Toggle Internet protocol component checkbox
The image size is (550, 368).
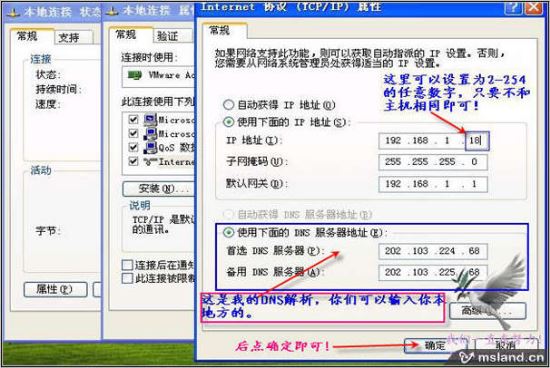(x=133, y=161)
